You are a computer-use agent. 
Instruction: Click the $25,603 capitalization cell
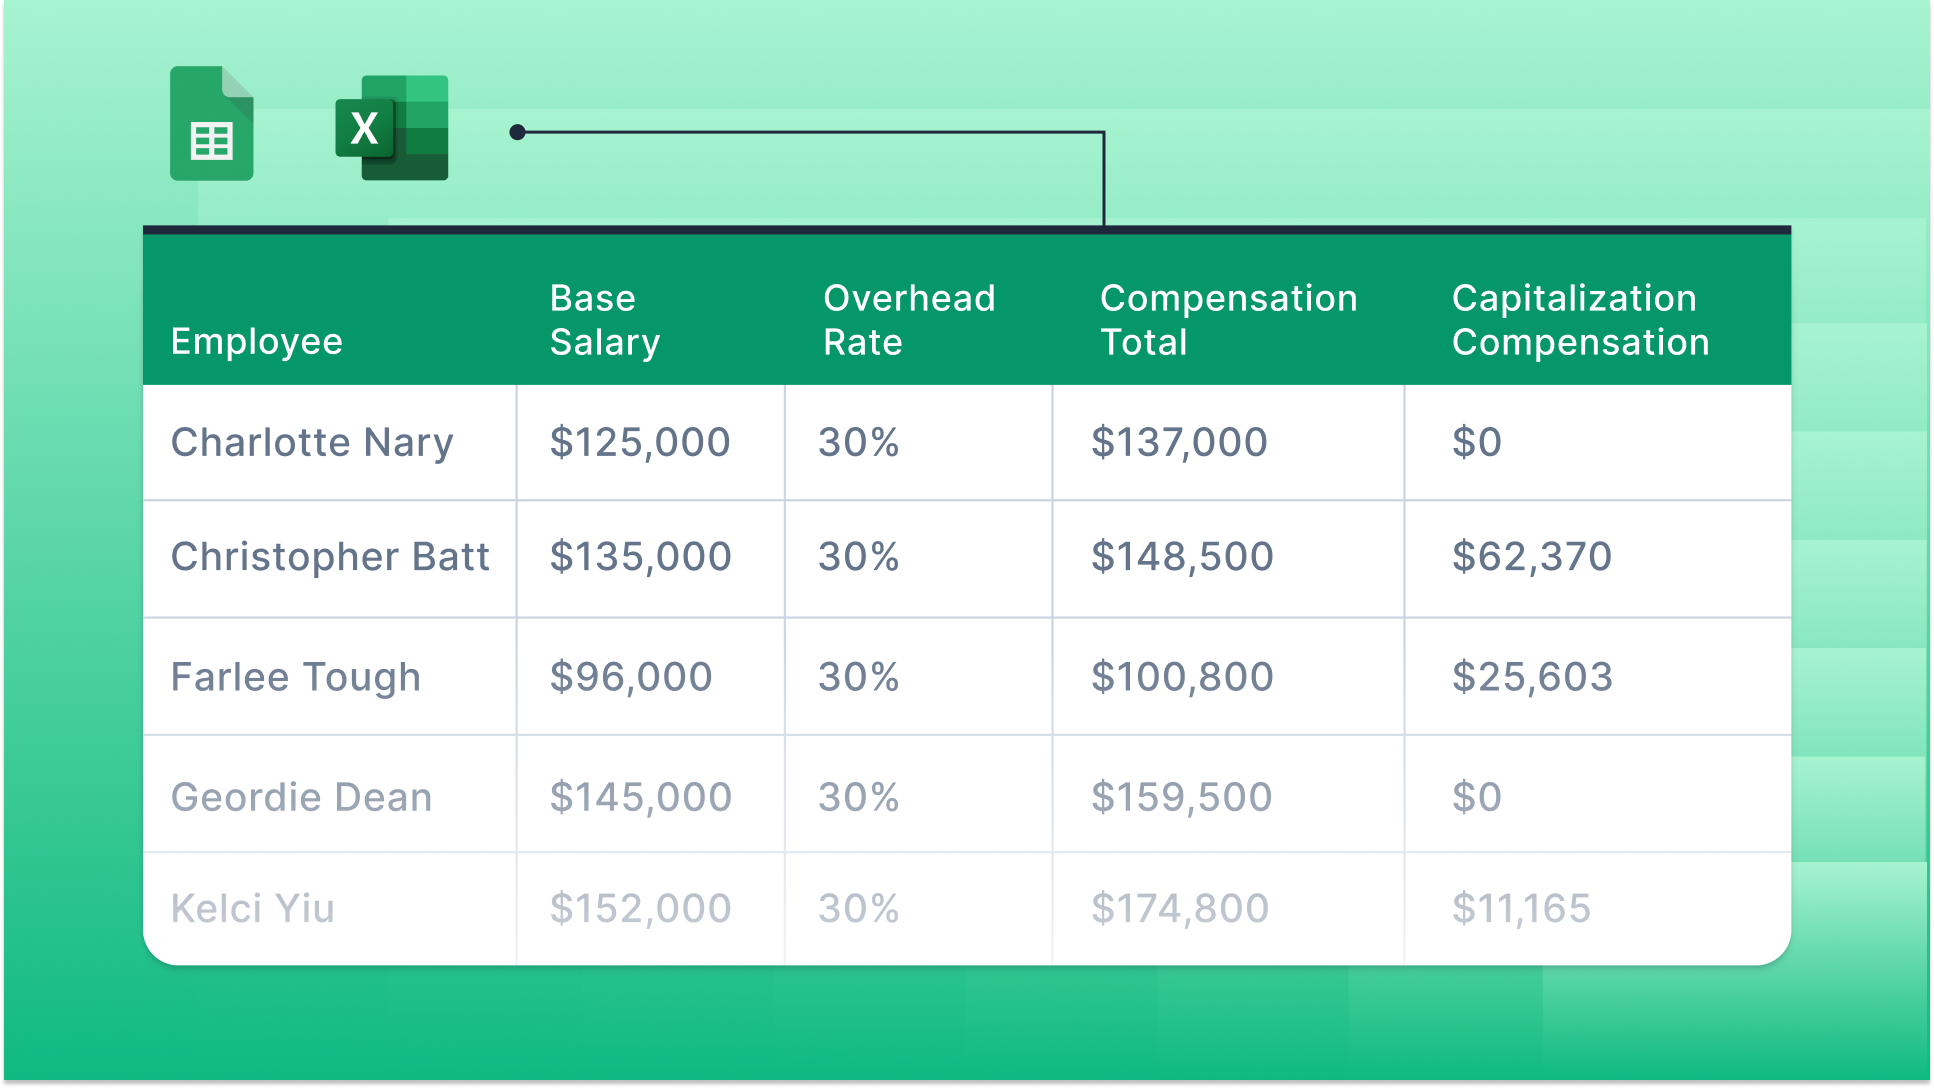tap(1532, 677)
